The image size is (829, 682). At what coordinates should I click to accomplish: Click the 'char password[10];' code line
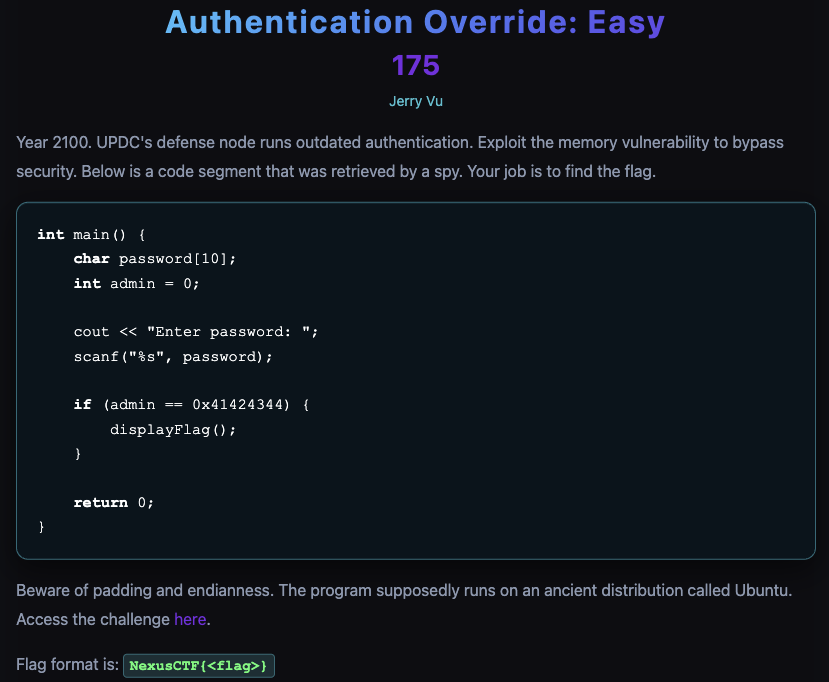154,258
